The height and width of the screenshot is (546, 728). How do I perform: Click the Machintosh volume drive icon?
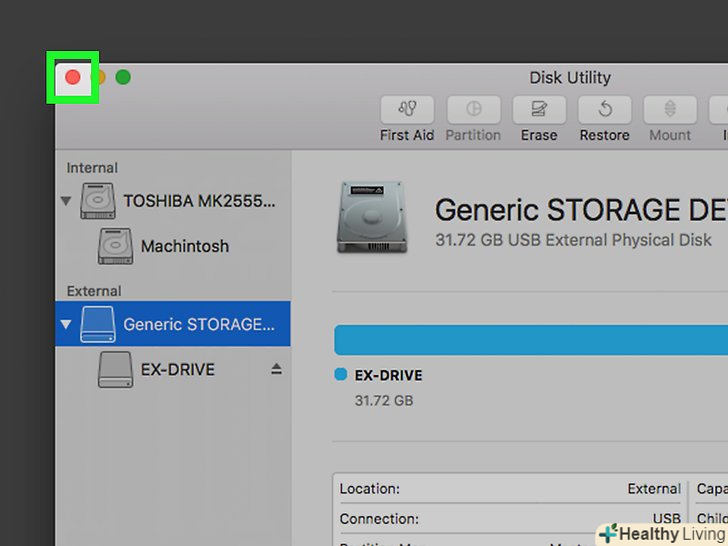tap(115, 246)
